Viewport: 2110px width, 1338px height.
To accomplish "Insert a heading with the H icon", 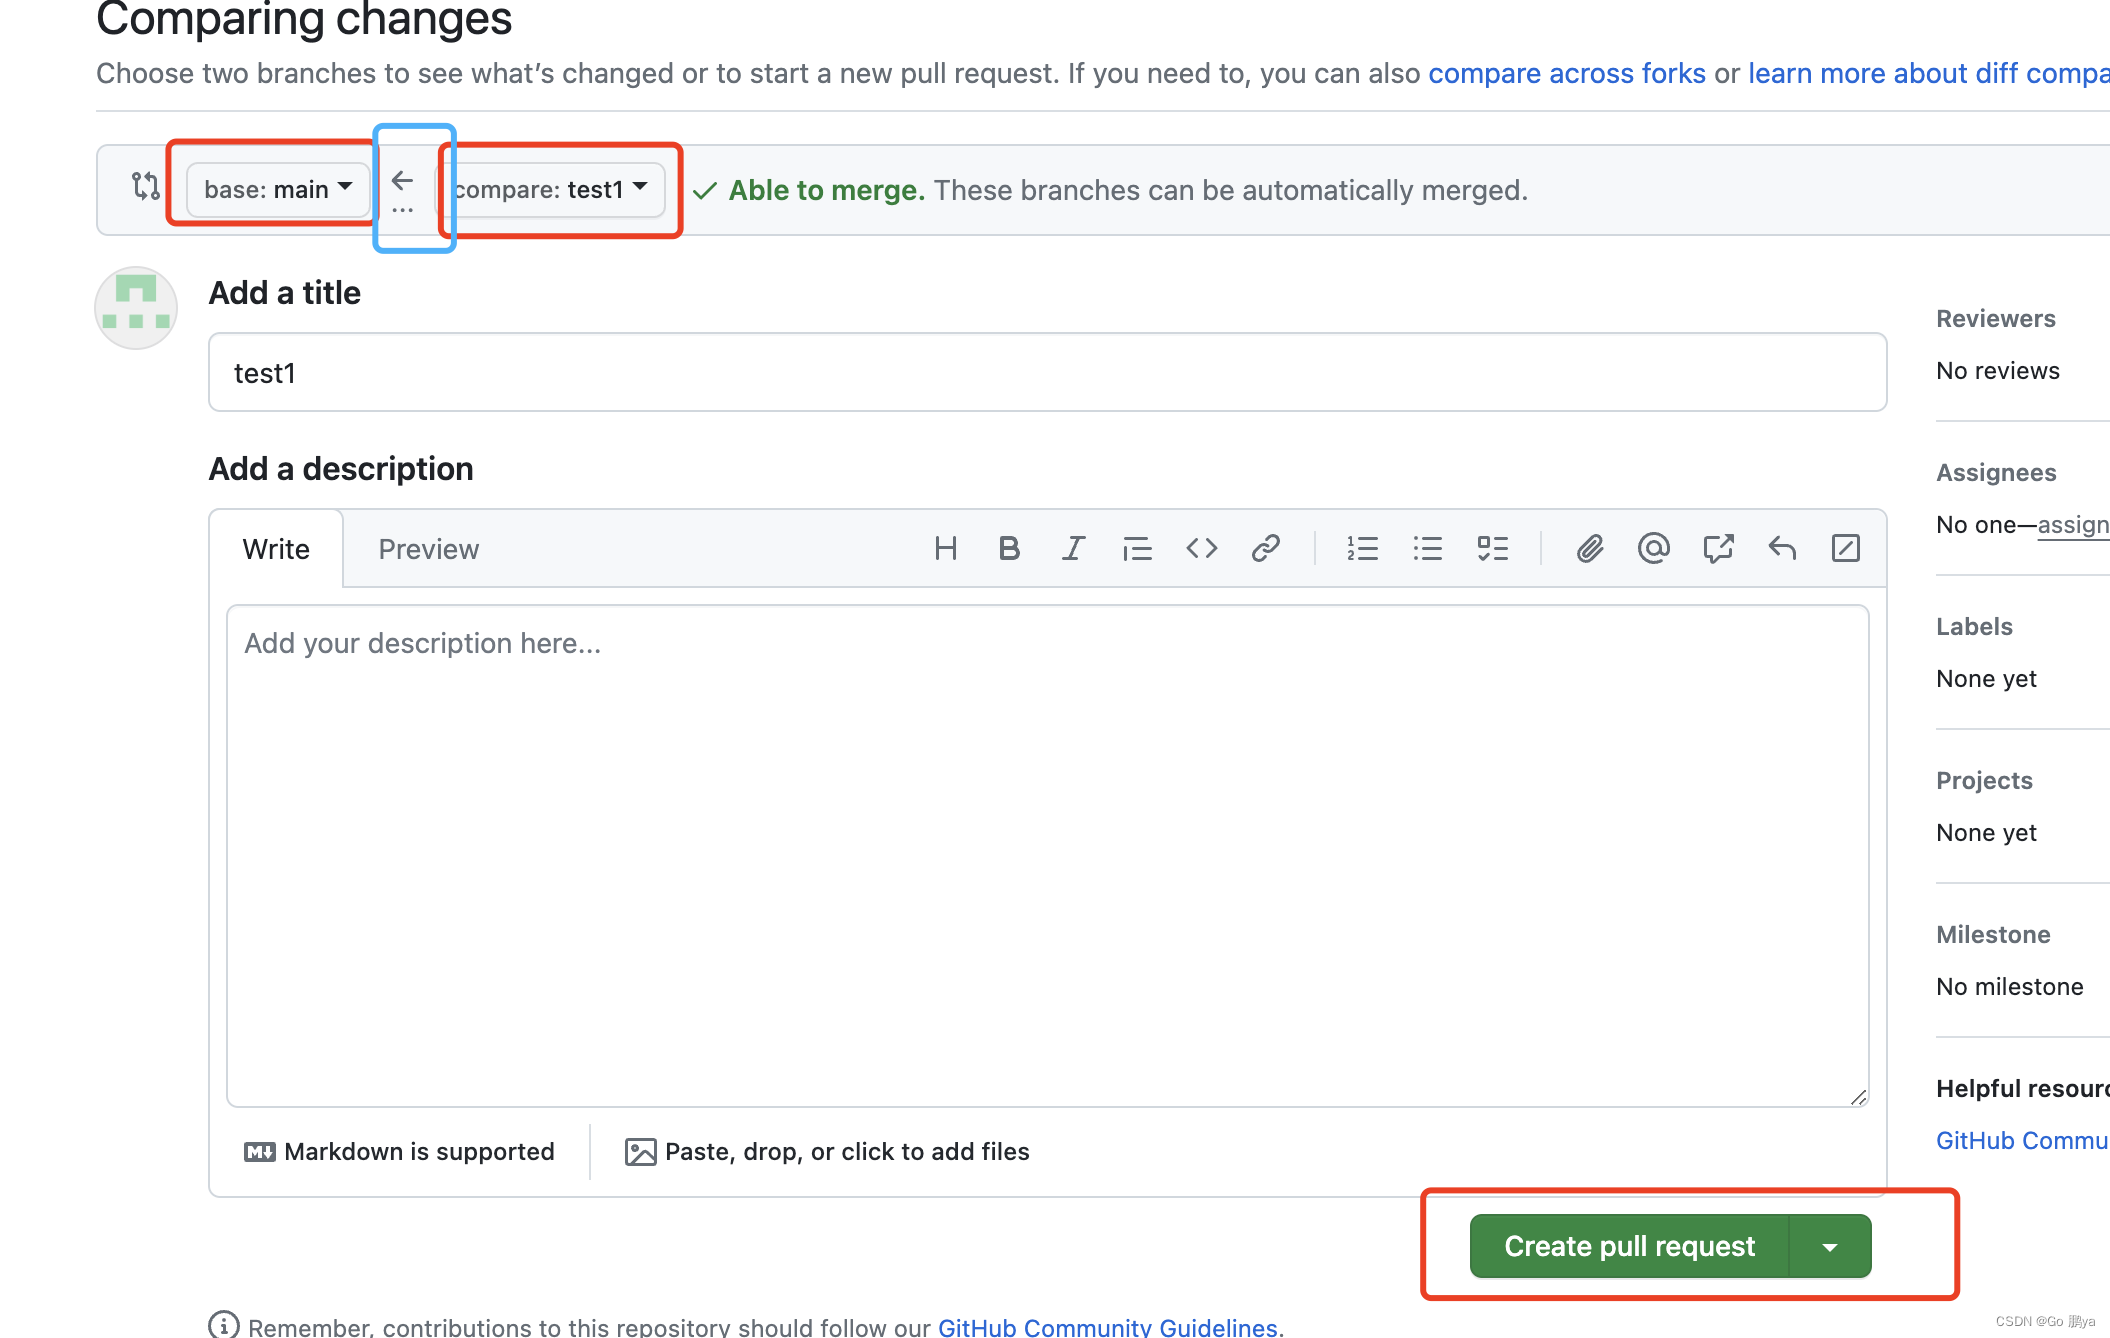I will pyautogui.click(x=945, y=548).
